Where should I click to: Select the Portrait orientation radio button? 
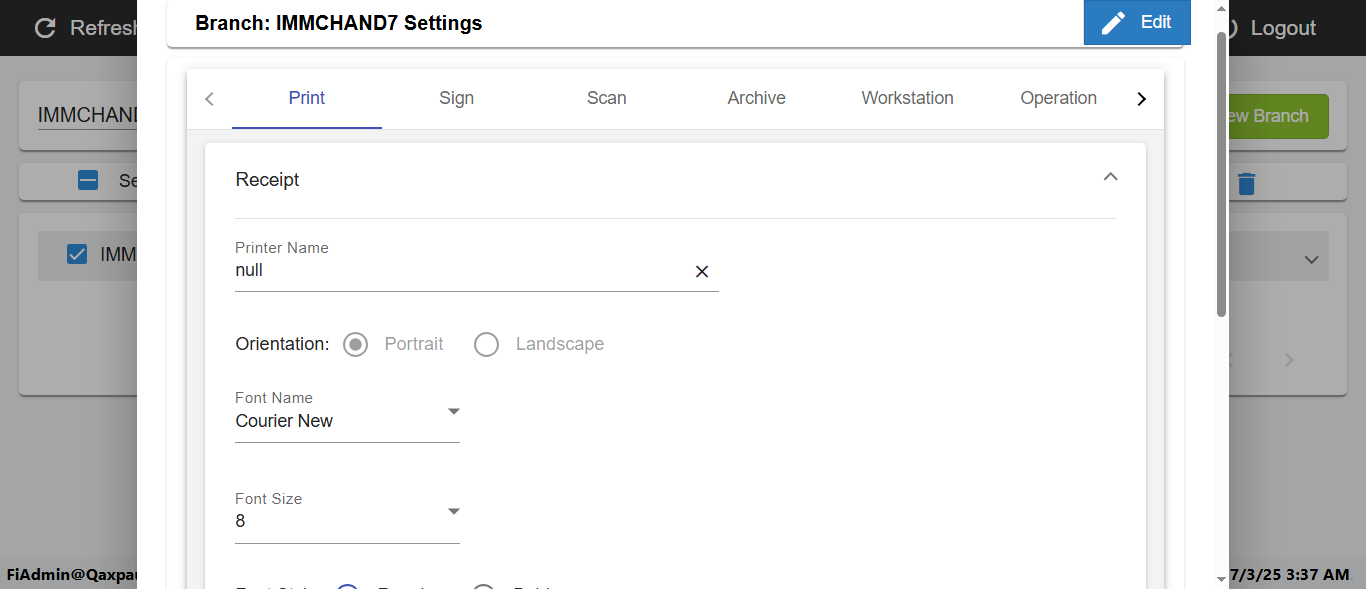pos(355,345)
